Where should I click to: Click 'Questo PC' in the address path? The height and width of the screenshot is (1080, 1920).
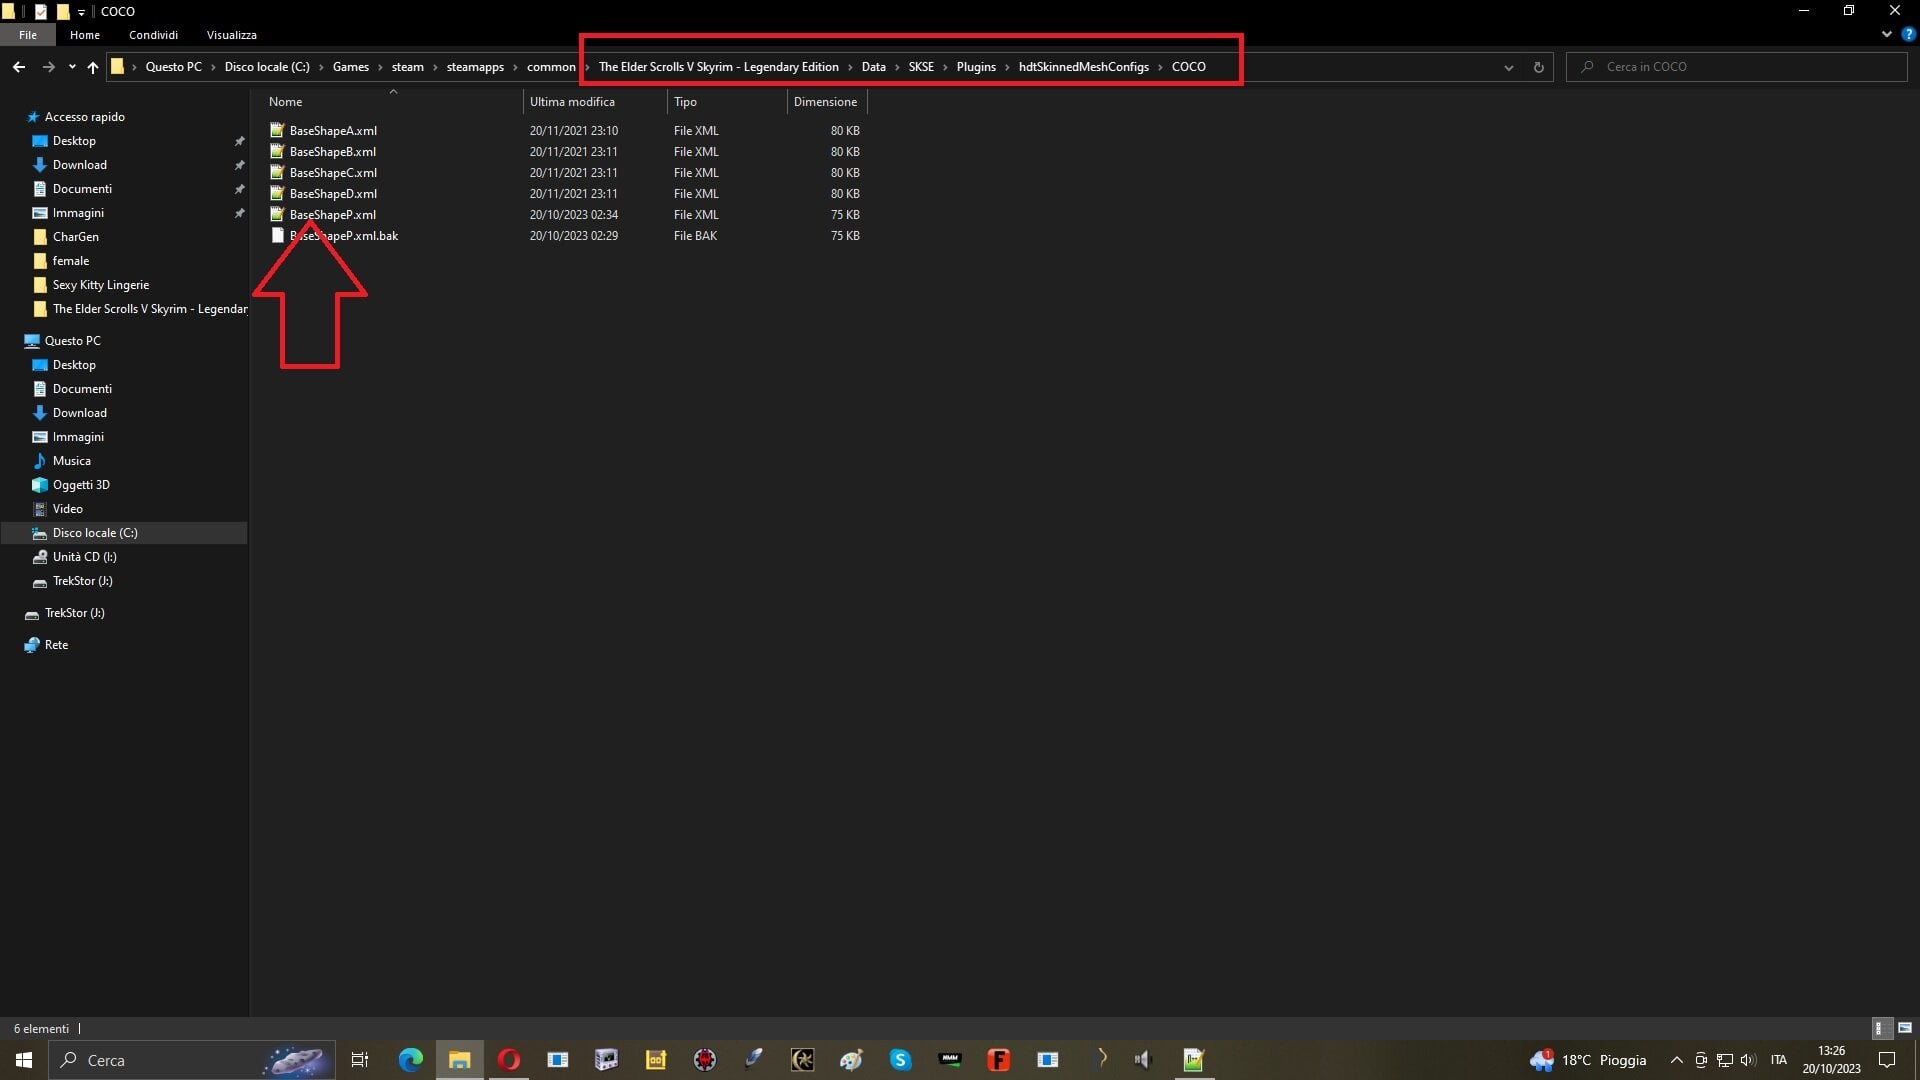173,67
